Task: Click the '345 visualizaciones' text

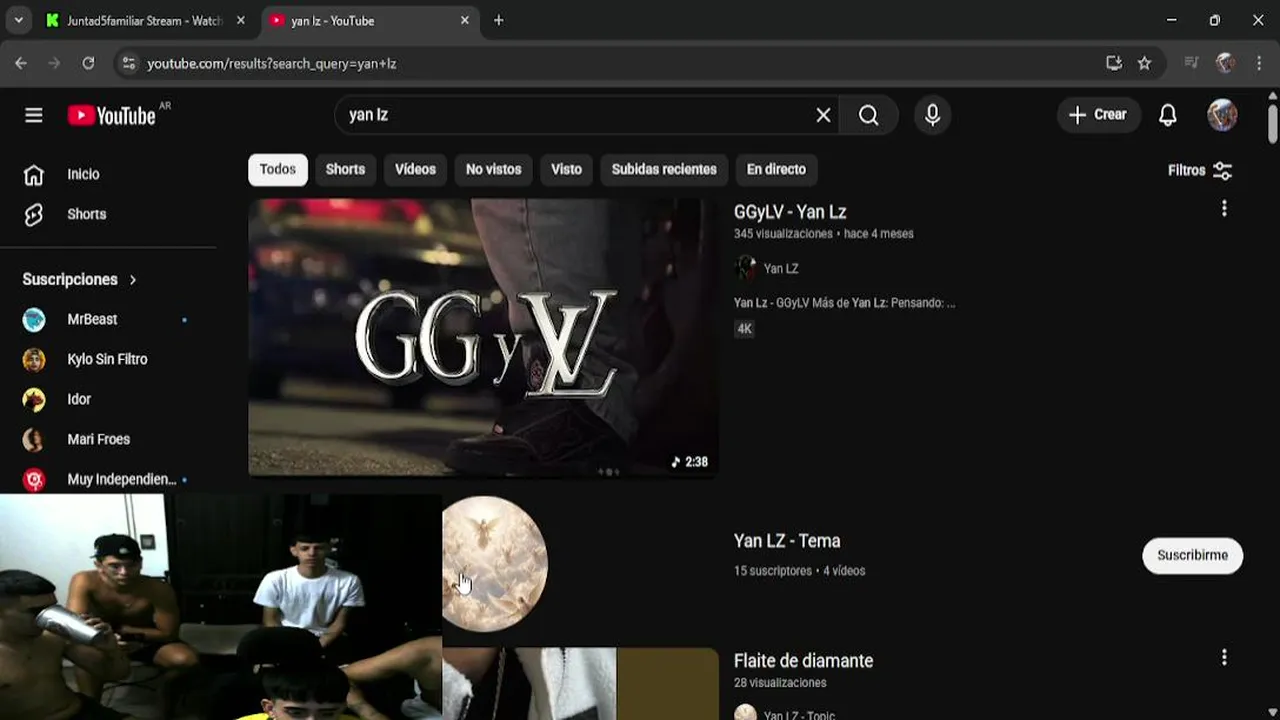Action: click(x=783, y=234)
